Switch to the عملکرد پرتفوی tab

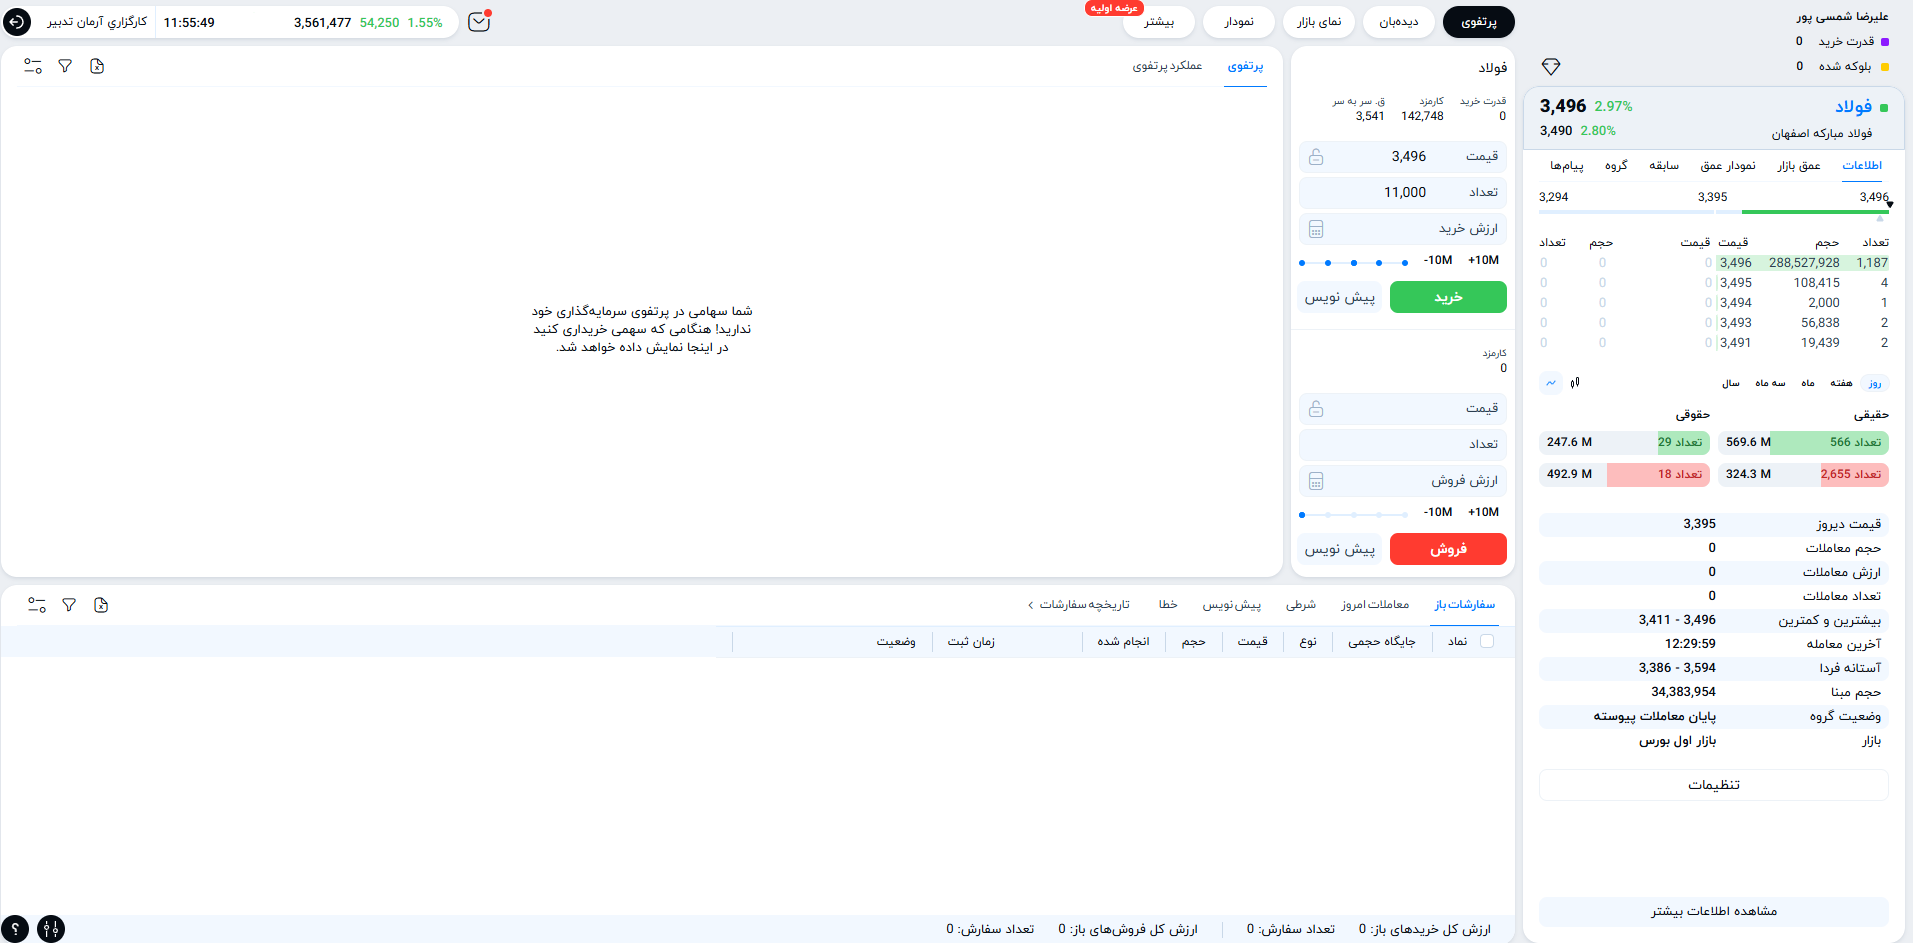click(x=1169, y=65)
